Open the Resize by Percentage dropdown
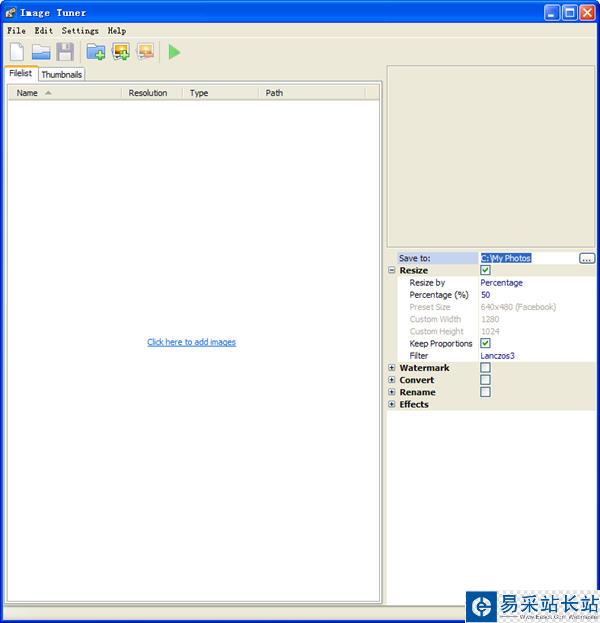 point(536,282)
